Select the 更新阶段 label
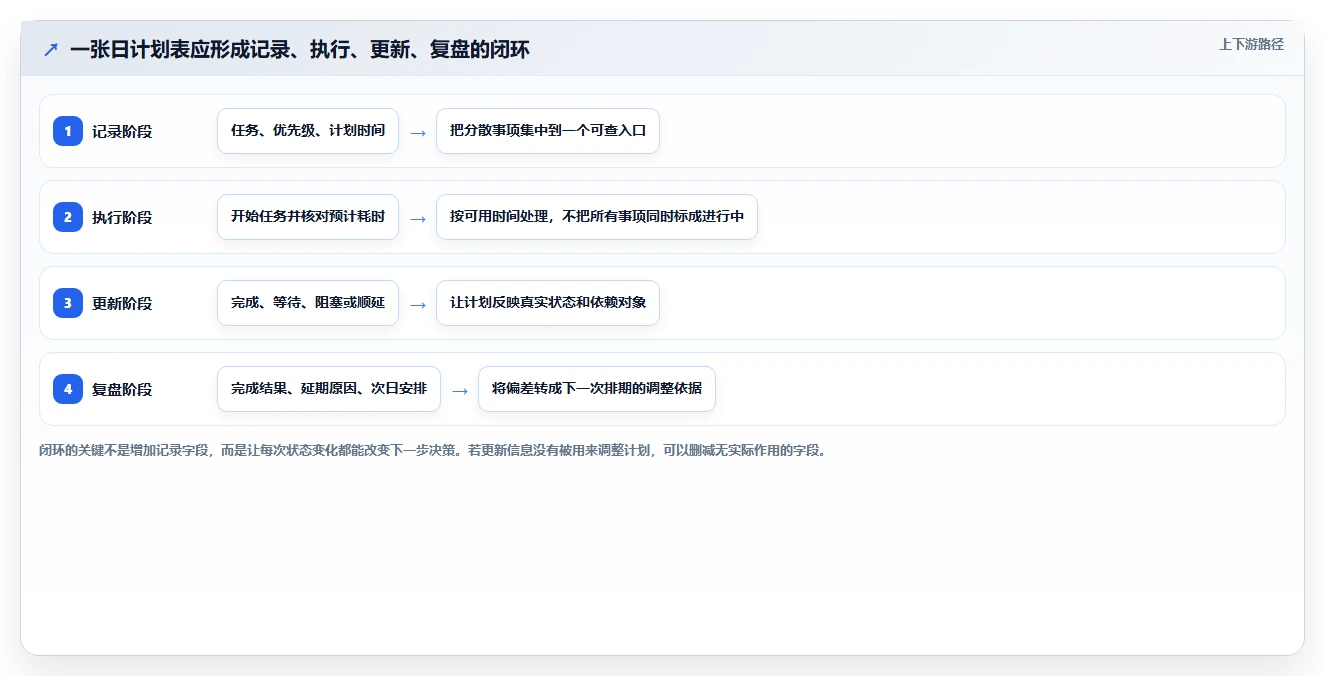 coord(122,303)
